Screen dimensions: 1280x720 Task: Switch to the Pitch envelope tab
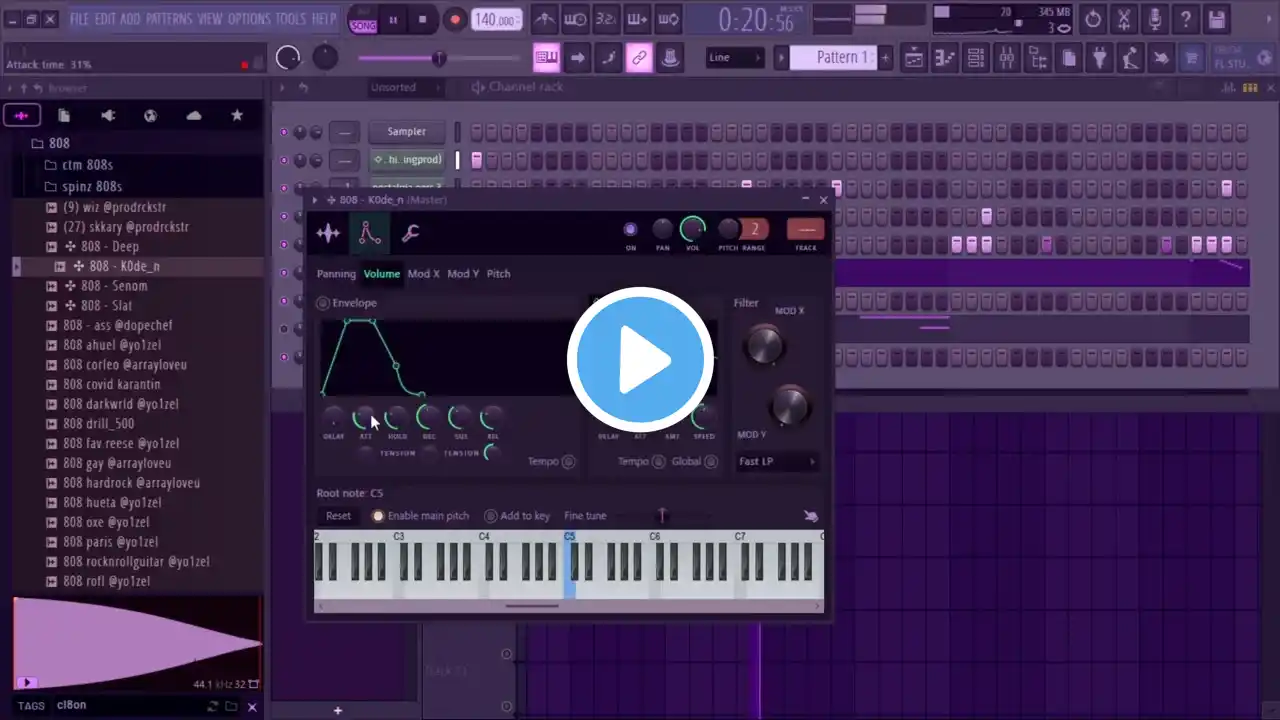pyautogui.click(x=498, y=274)
